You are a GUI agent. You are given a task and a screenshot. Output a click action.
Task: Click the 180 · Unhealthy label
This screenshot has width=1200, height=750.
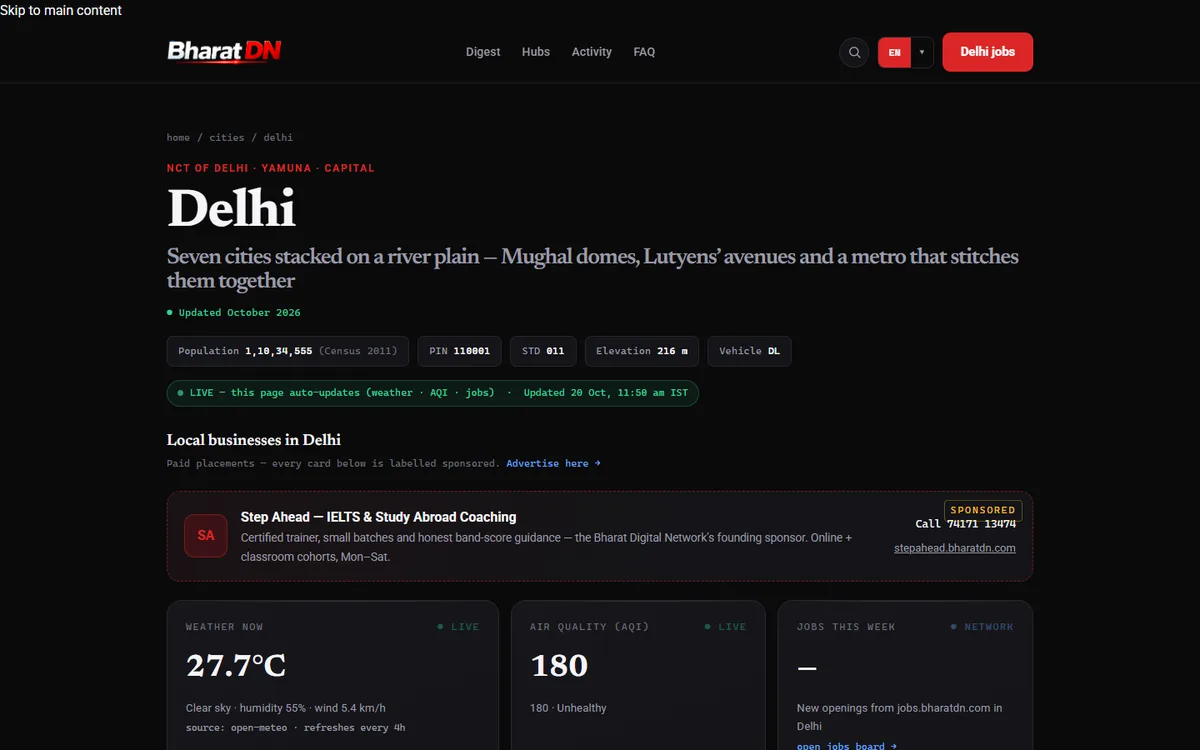tap(568, 708)
